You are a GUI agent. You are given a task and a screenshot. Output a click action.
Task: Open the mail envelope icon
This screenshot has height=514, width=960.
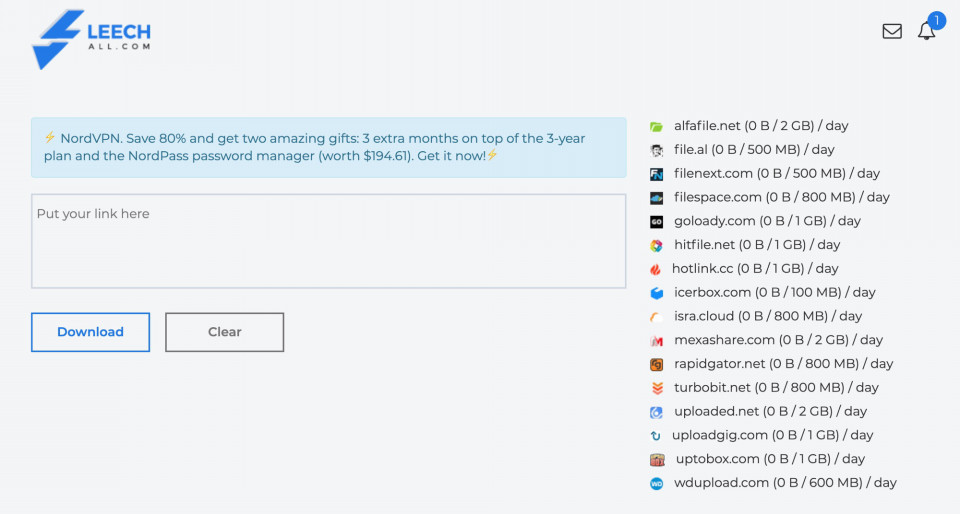891,31
